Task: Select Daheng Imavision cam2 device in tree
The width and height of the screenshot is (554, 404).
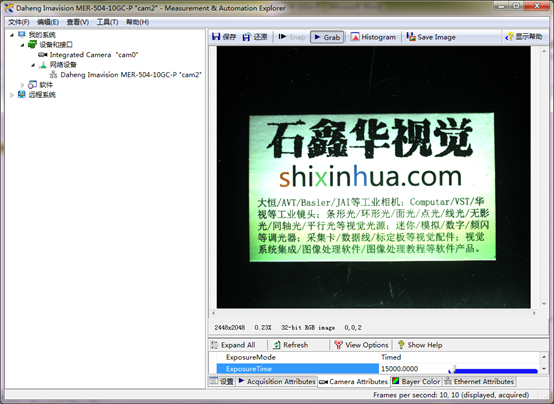Action: (x=131, y=75)
